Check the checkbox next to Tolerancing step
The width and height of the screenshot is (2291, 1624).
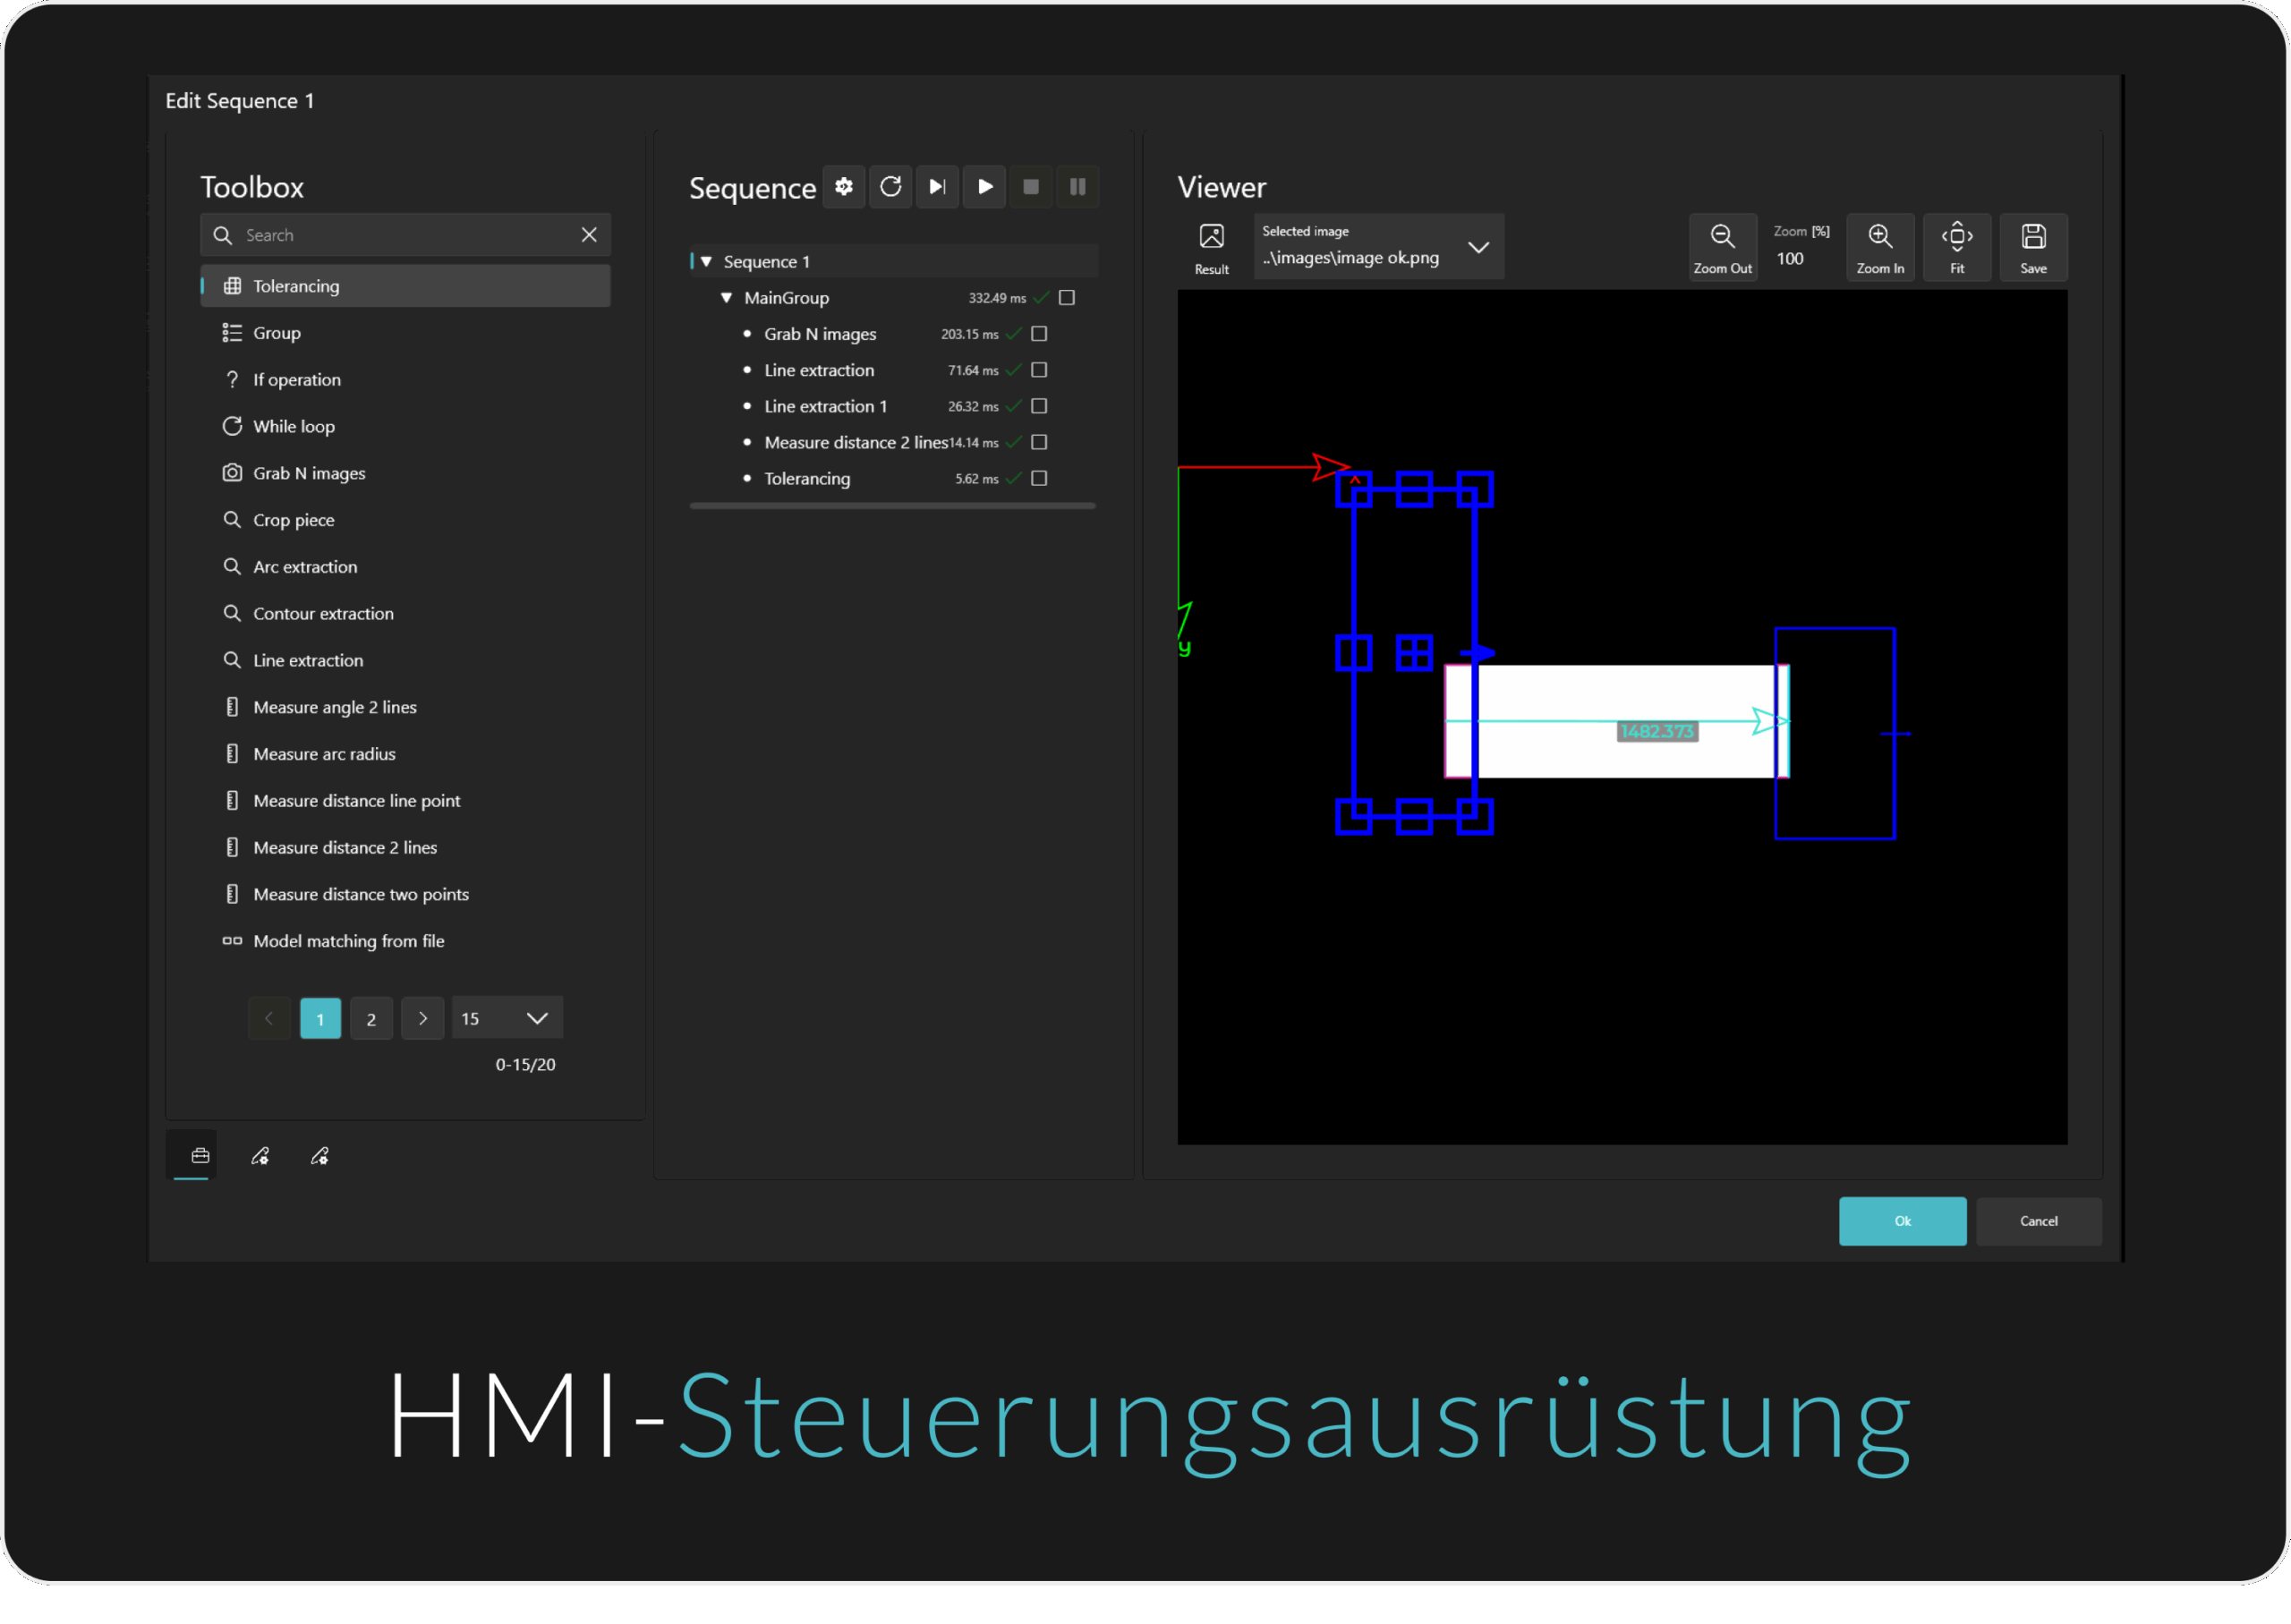pyautogui.click(x=1039, y=478)
